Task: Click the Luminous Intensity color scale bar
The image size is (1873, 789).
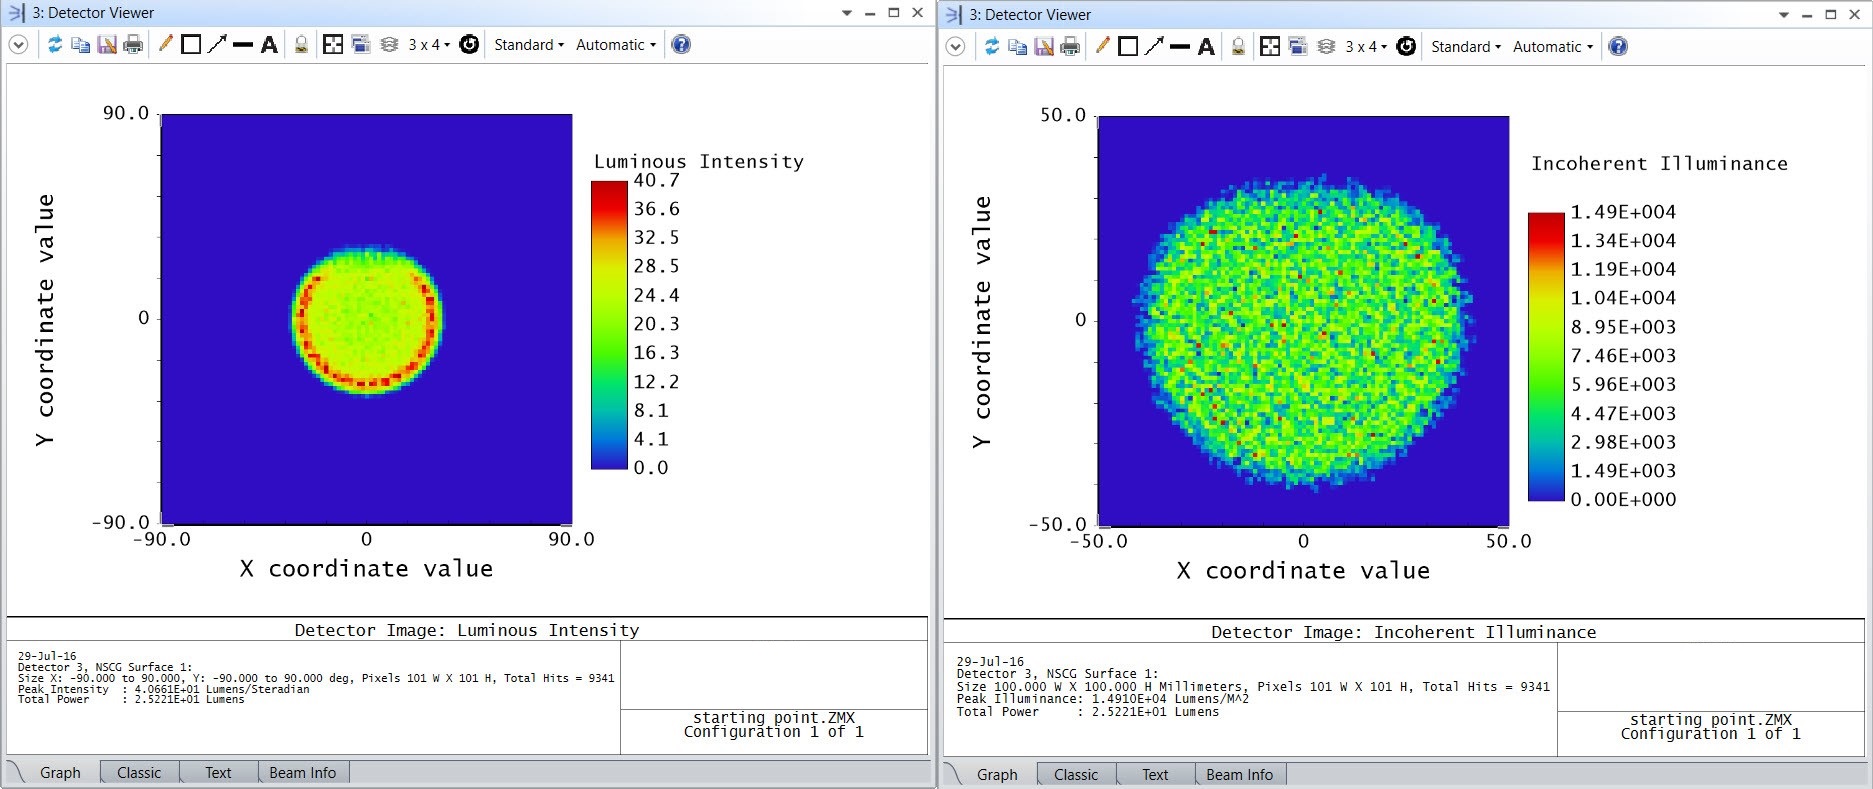Action: pyautogui.click(x=609, y=325)
